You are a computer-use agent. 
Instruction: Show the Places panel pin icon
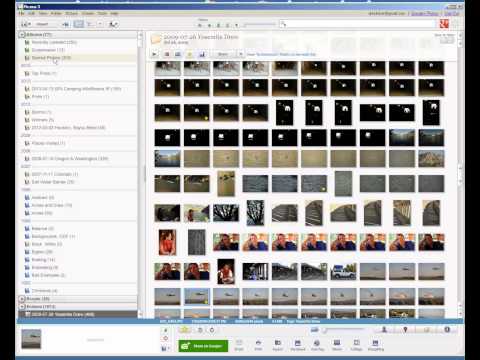pos(405,330)
